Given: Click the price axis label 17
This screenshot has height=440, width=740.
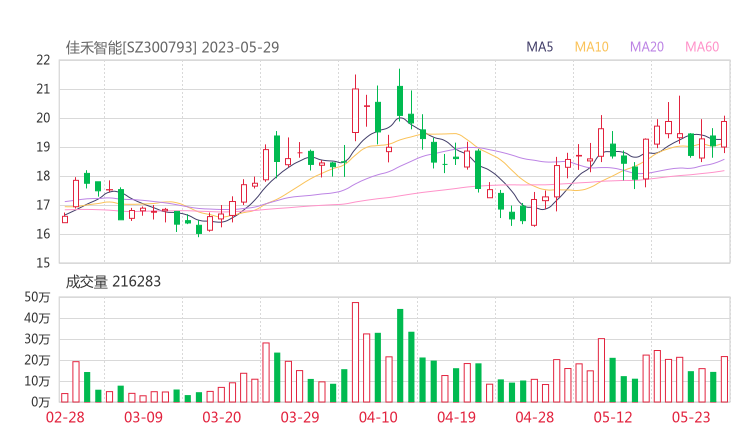Looking at the screenshot, I should pos(43,205).
